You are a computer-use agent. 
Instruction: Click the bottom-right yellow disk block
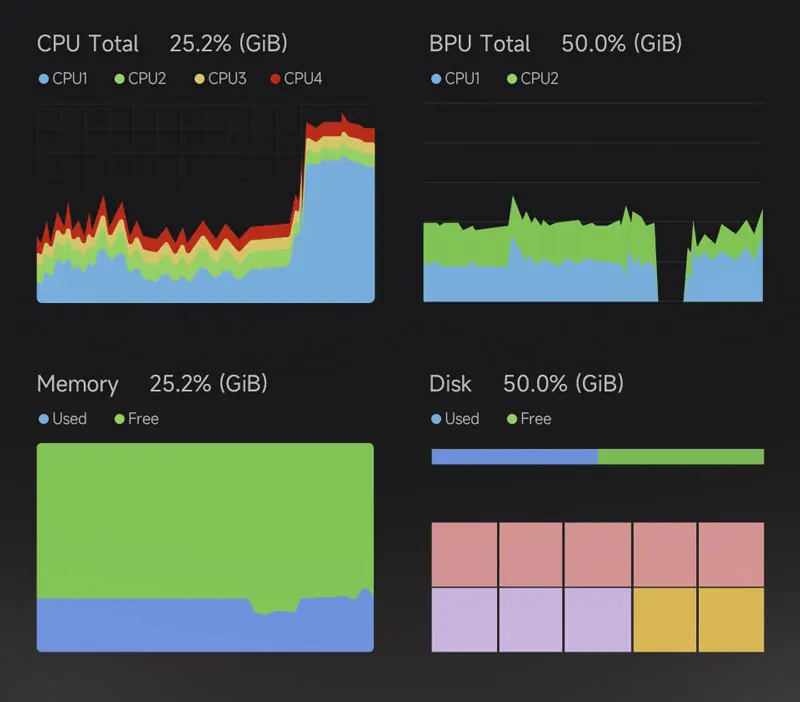point(731,620)
